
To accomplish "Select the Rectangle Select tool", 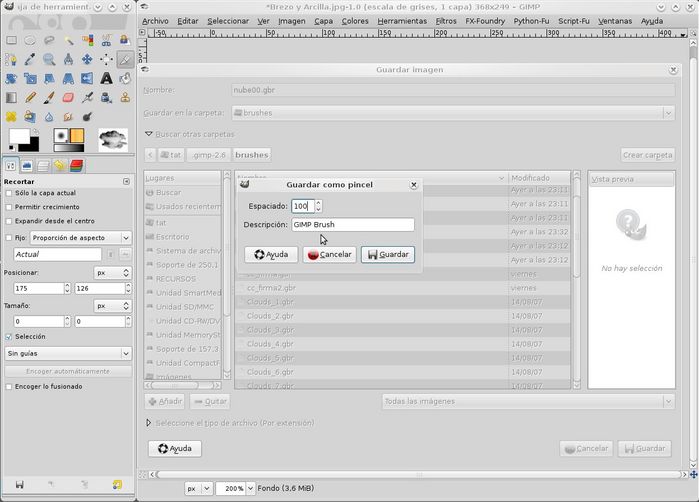I will click(x=11, y=41).
